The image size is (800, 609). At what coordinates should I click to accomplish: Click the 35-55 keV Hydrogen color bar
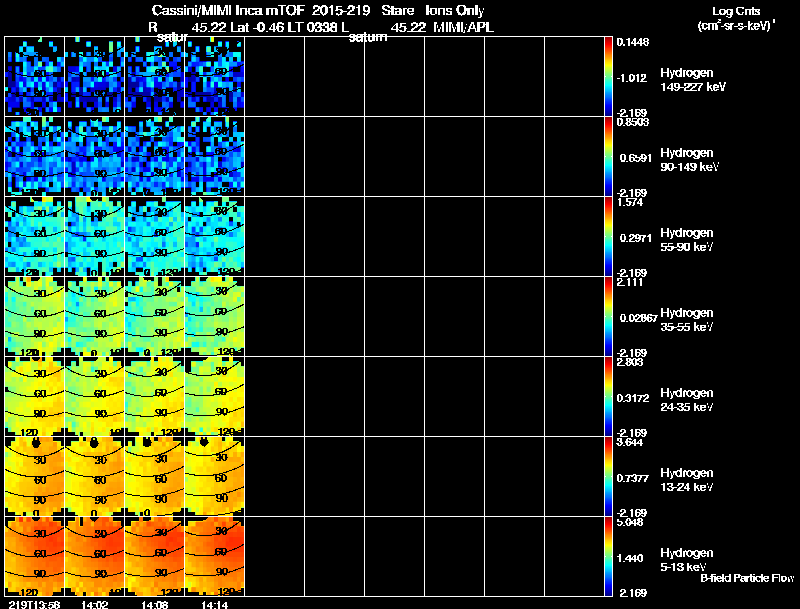[x=609, y=316]
